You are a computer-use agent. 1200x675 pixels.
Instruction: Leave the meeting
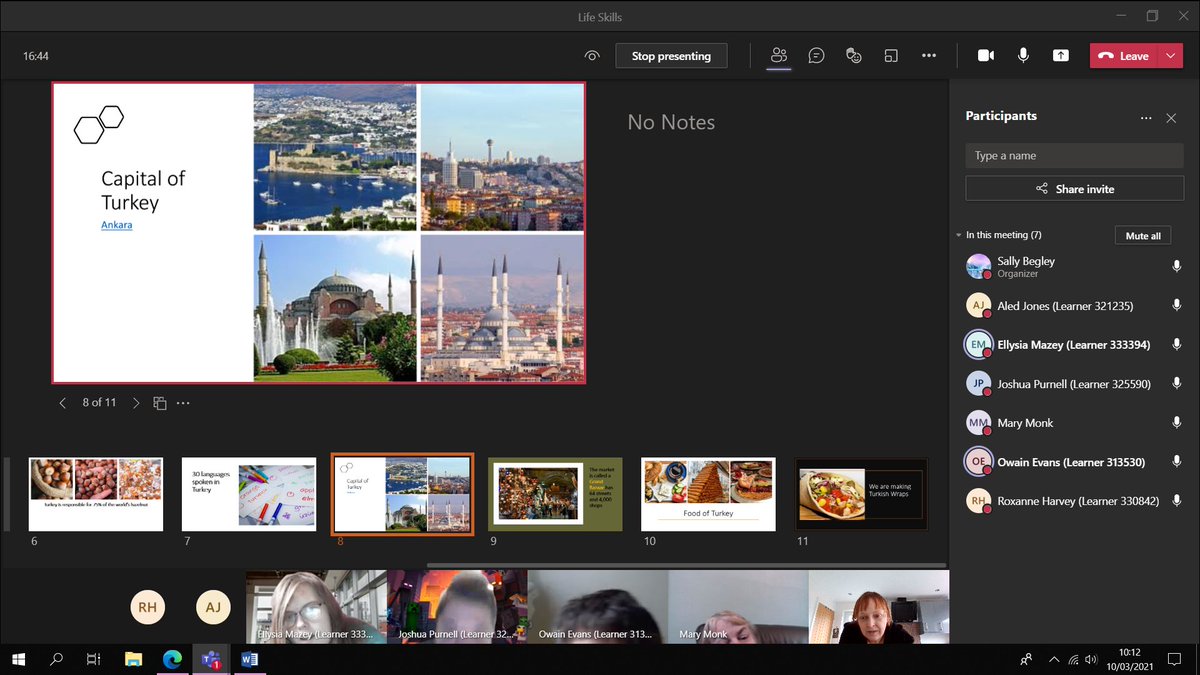coord(1124,56)
